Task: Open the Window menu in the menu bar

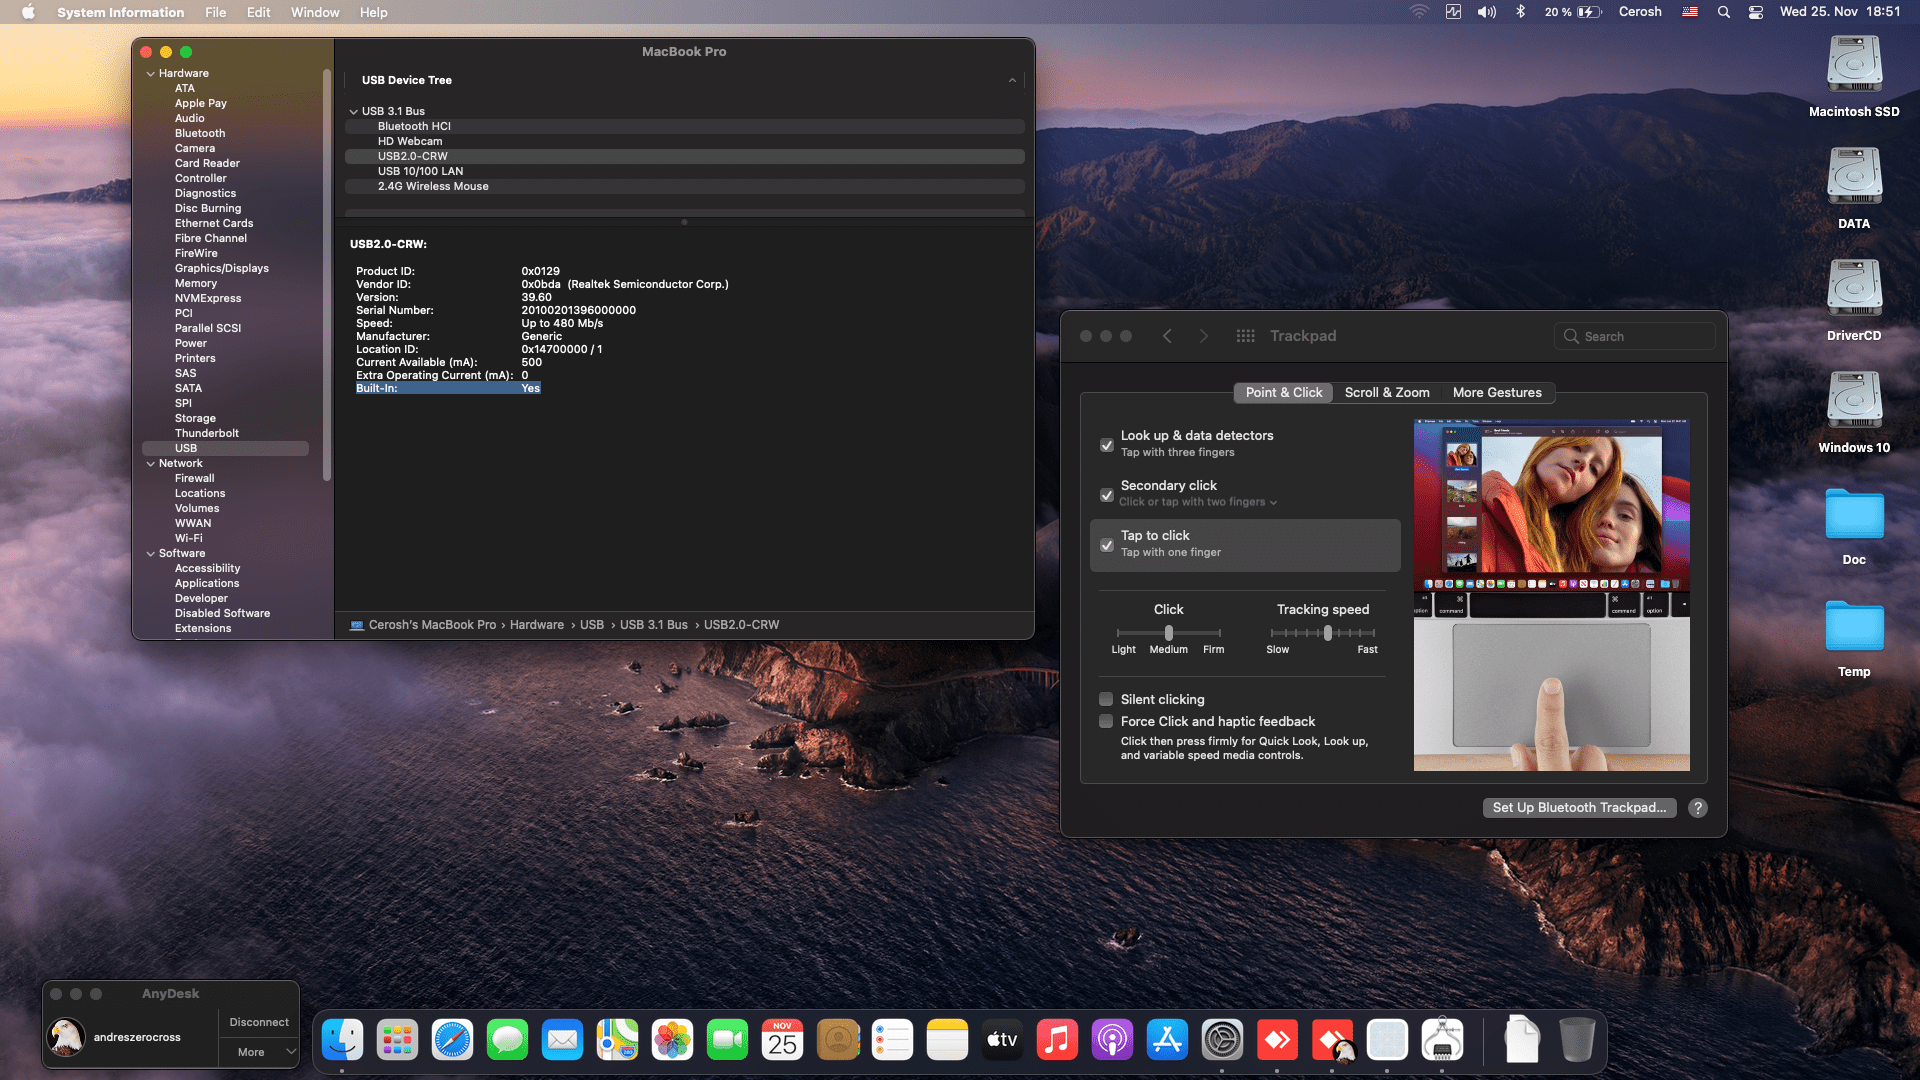Action: point(315,12)
